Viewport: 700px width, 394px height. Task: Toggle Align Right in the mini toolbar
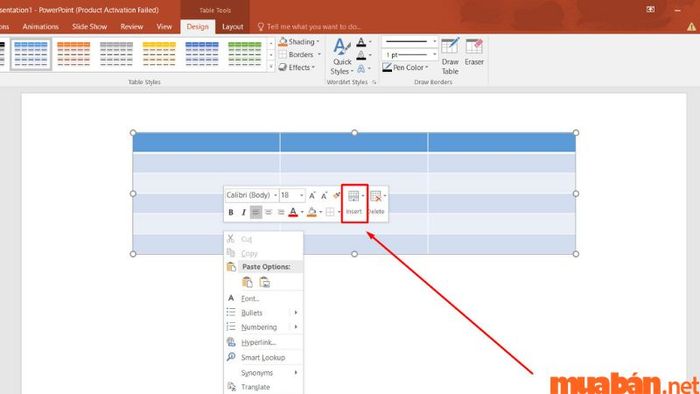(x=281, y=212)
